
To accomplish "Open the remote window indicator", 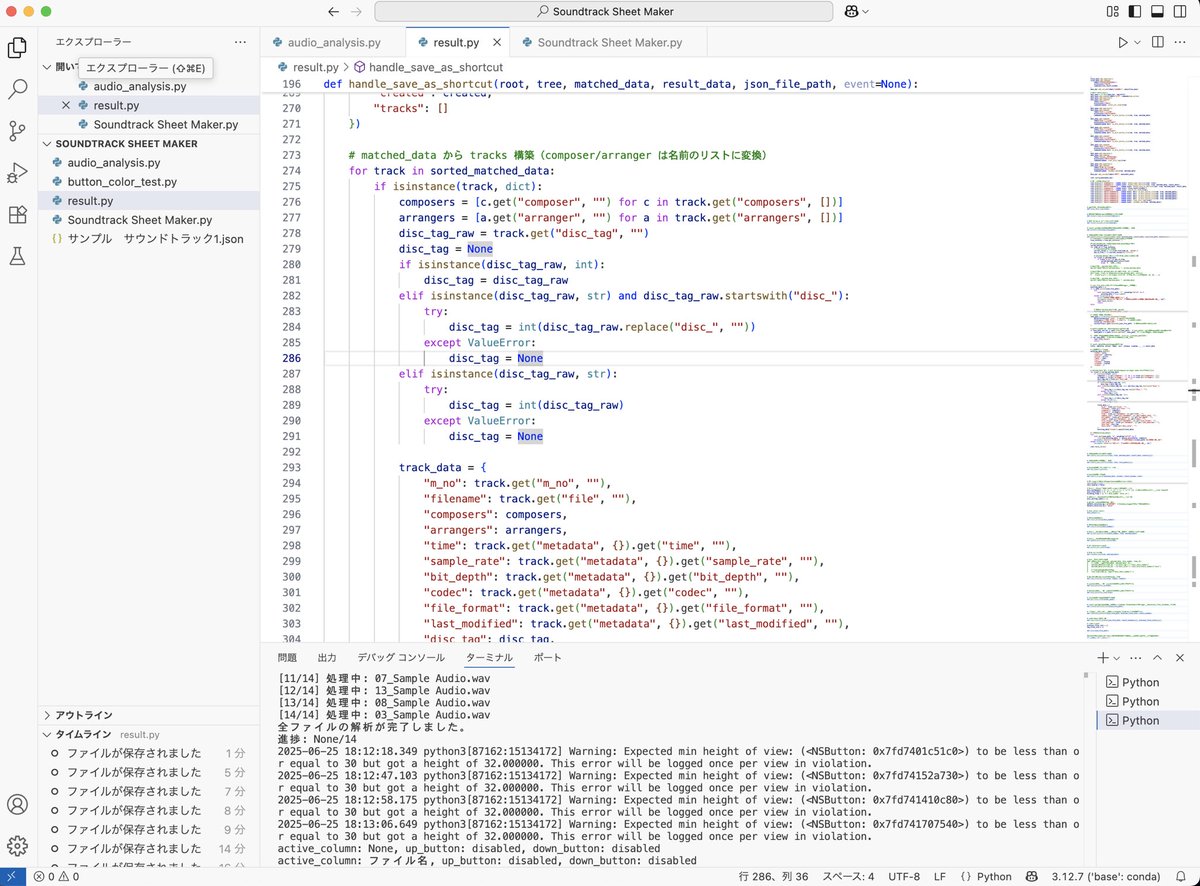I will (x=11, y=876).
